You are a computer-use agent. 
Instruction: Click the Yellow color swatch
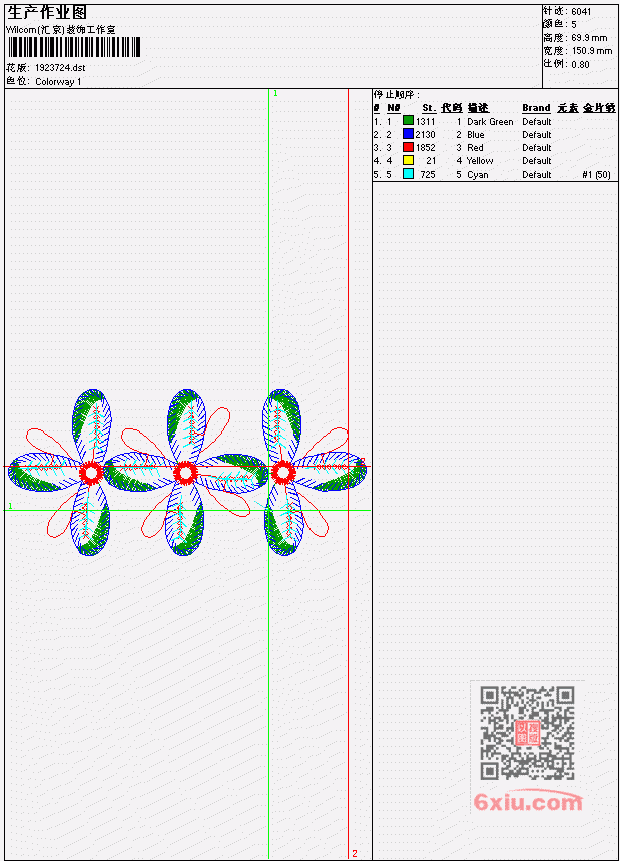[x=408, y=160]
